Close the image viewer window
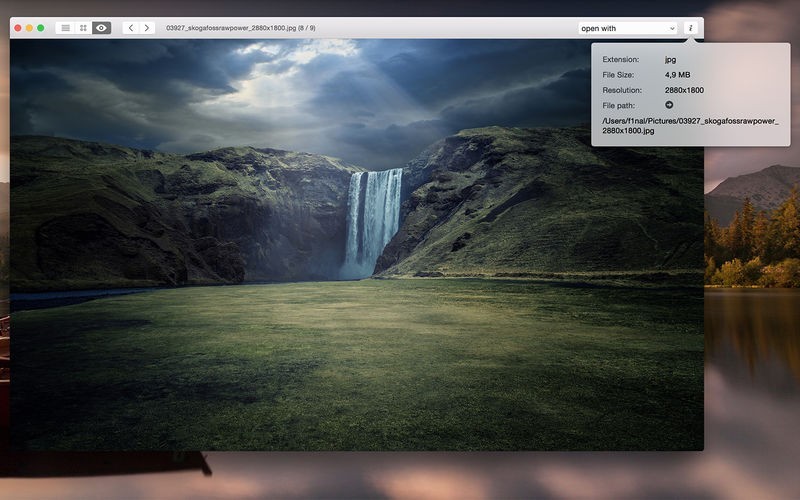The image size is (800, 500). 18,28
